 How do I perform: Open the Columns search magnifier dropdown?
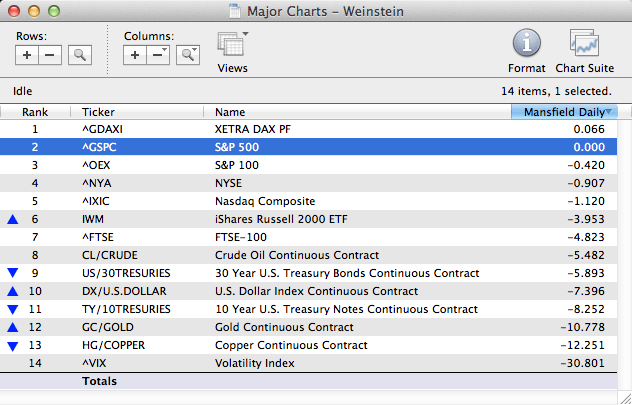coord(187,55)
